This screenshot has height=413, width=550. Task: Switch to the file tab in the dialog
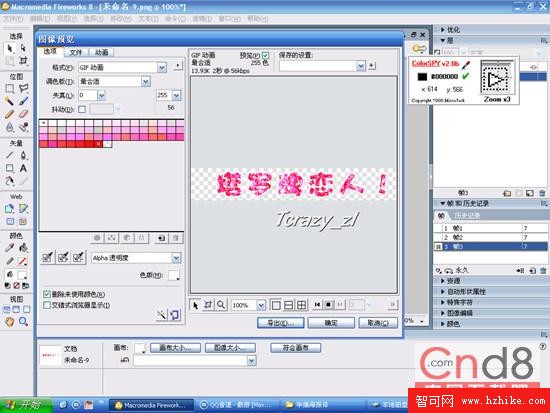(76, 52)
